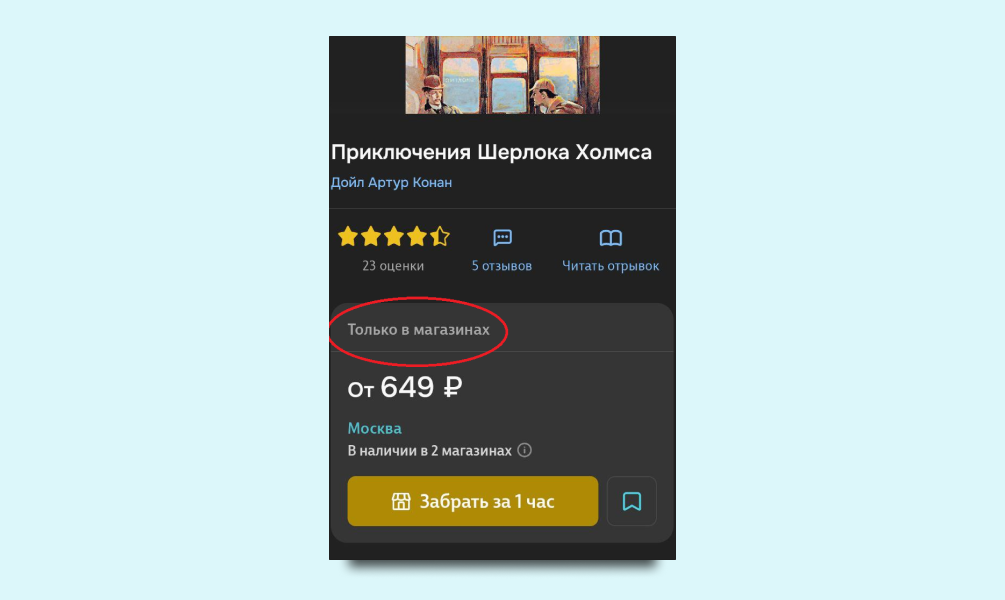Change city via the Москва link
The width and height of the screenshot is (1005, 600).
(x=374, y=428)
